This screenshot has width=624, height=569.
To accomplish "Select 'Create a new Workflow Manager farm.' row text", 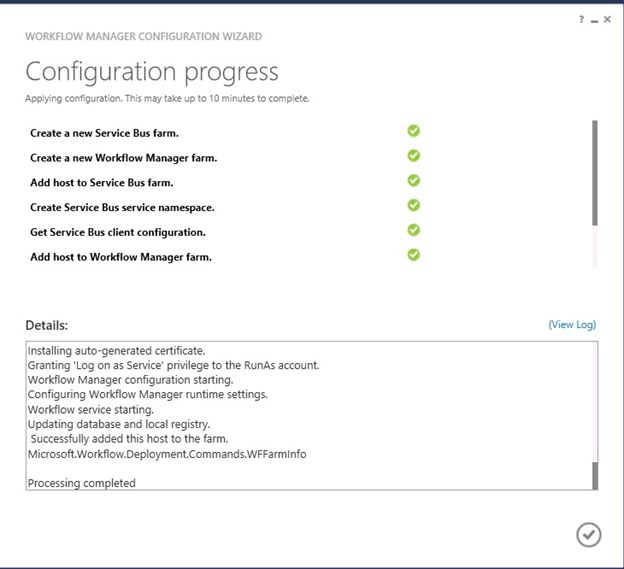I will tap(124, 158).
